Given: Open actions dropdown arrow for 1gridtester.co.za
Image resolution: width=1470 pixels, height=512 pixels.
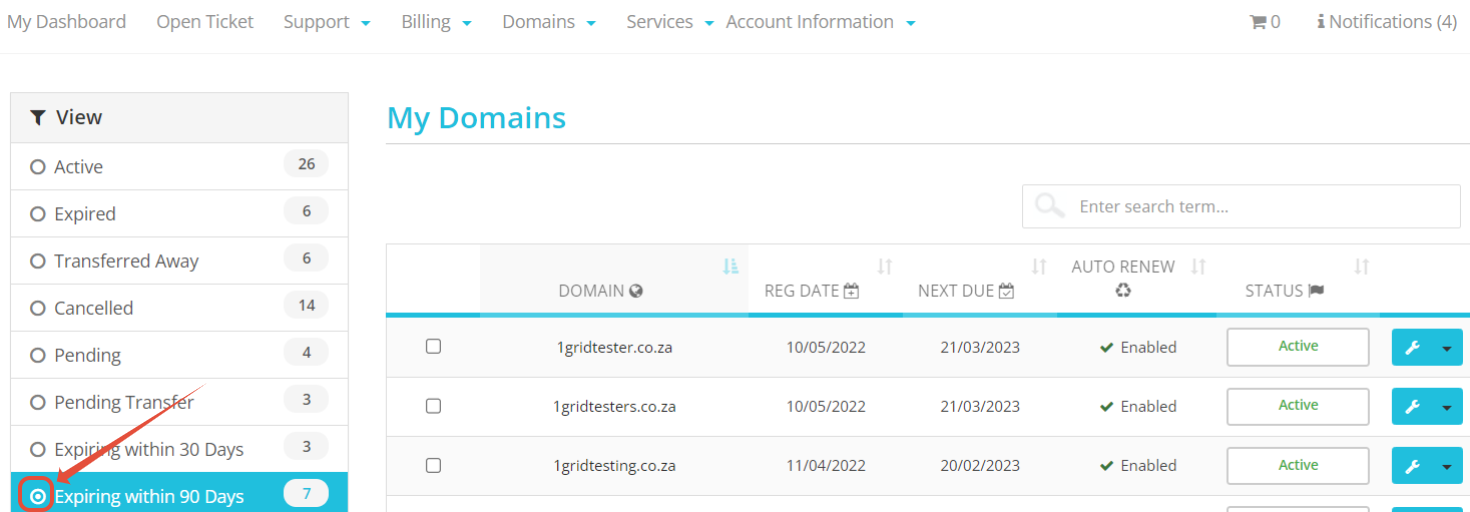Looking at the screenshot, I should click(x=1447, y=347).
